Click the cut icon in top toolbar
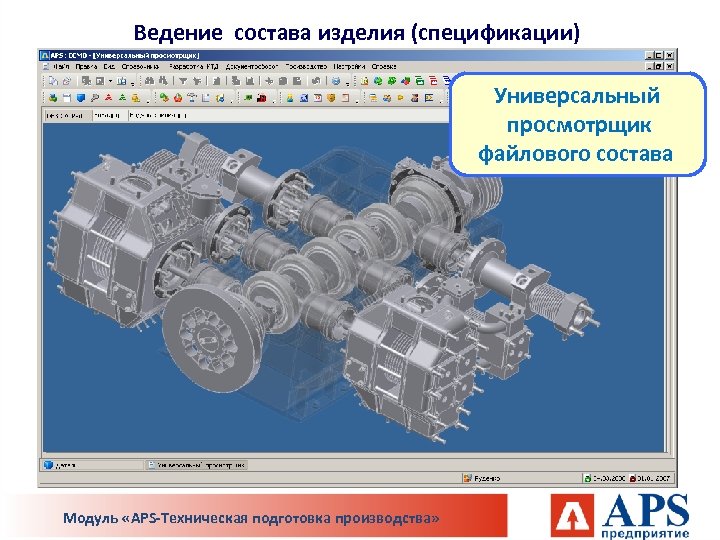This screenshot has width=720, height=540. pos(269,81)
